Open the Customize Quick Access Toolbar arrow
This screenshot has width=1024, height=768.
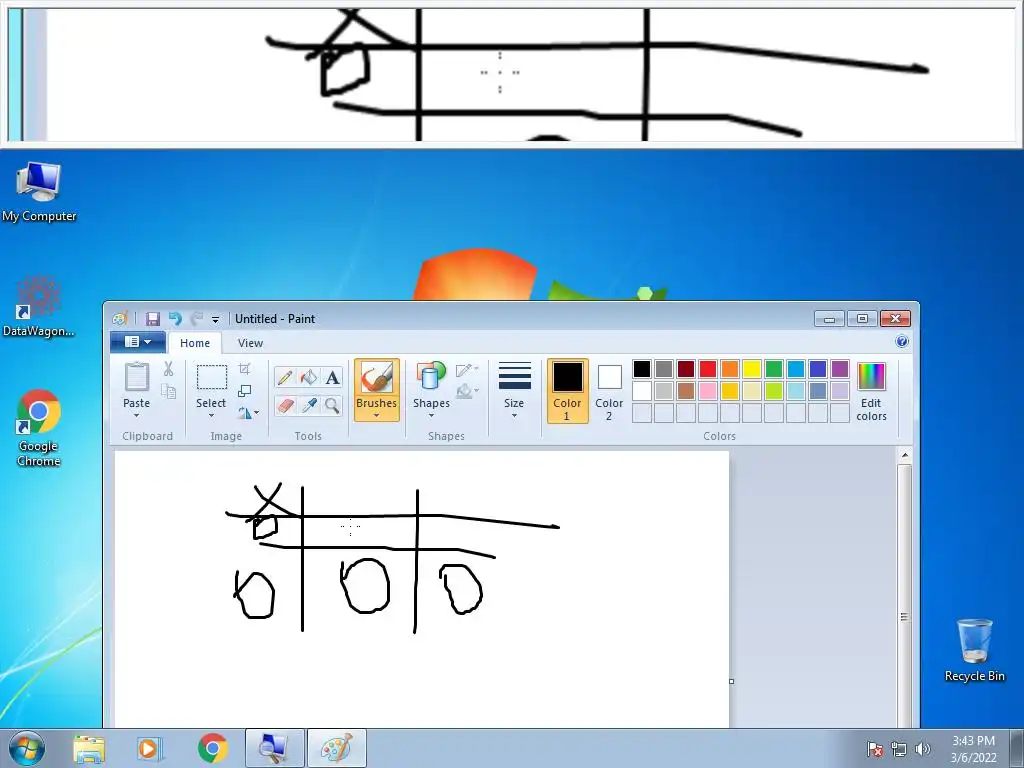(216, 319)
